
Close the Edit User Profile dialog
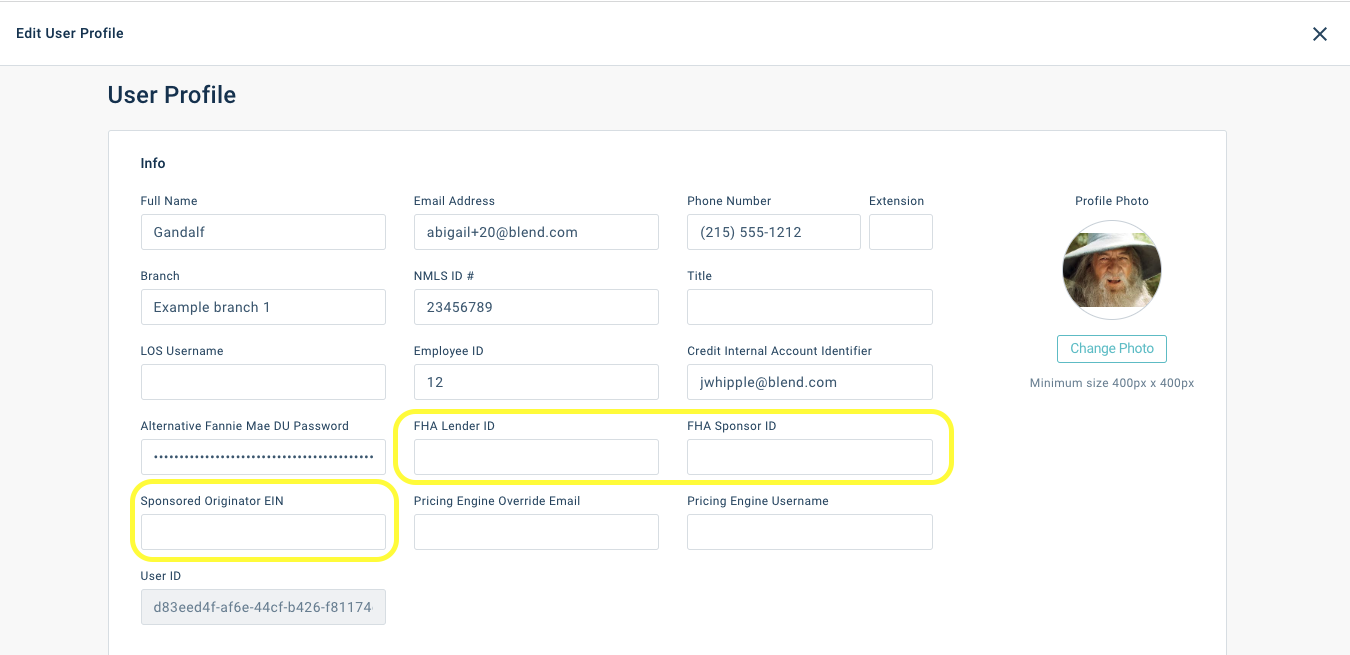pyautogui.click(x=1320, y=34)
